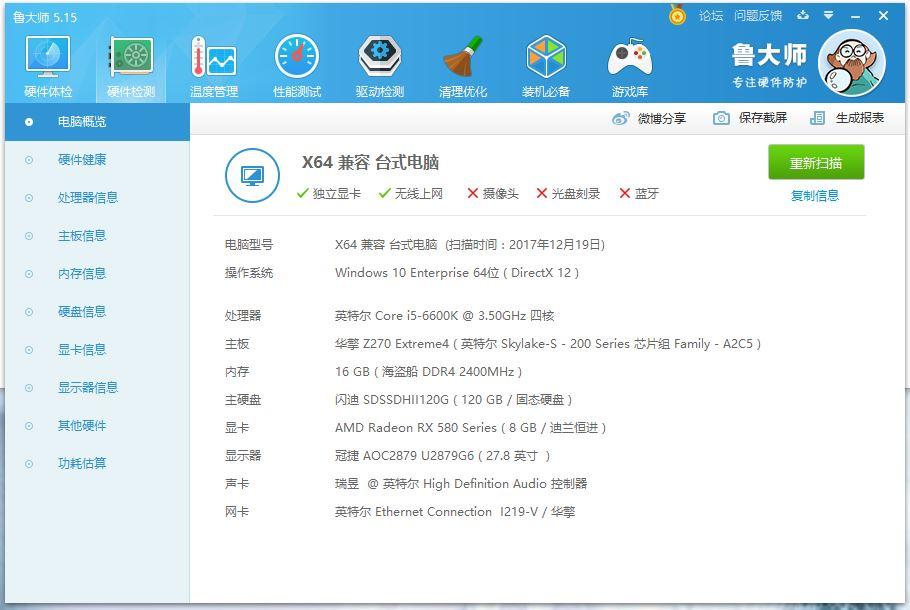
Task: Click the 独立显卡 checkmark item
Action: point(328,193)
